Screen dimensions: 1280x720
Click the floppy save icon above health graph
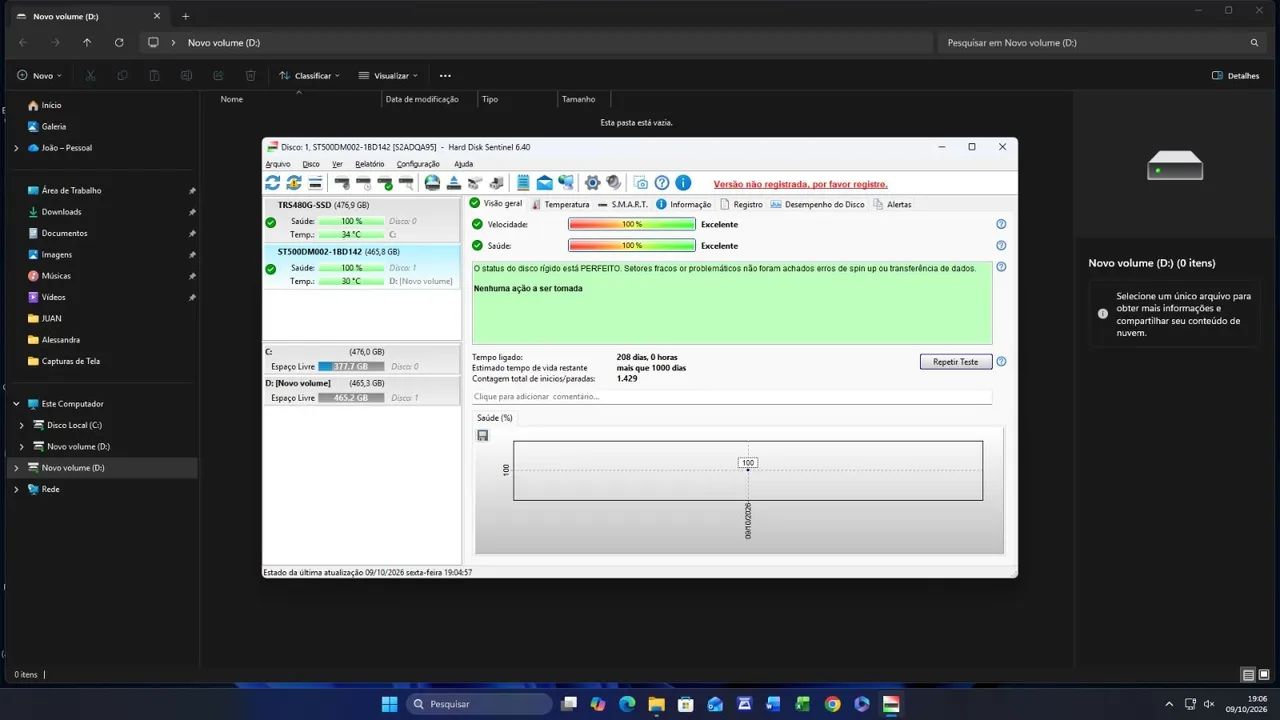click(483, 436)
